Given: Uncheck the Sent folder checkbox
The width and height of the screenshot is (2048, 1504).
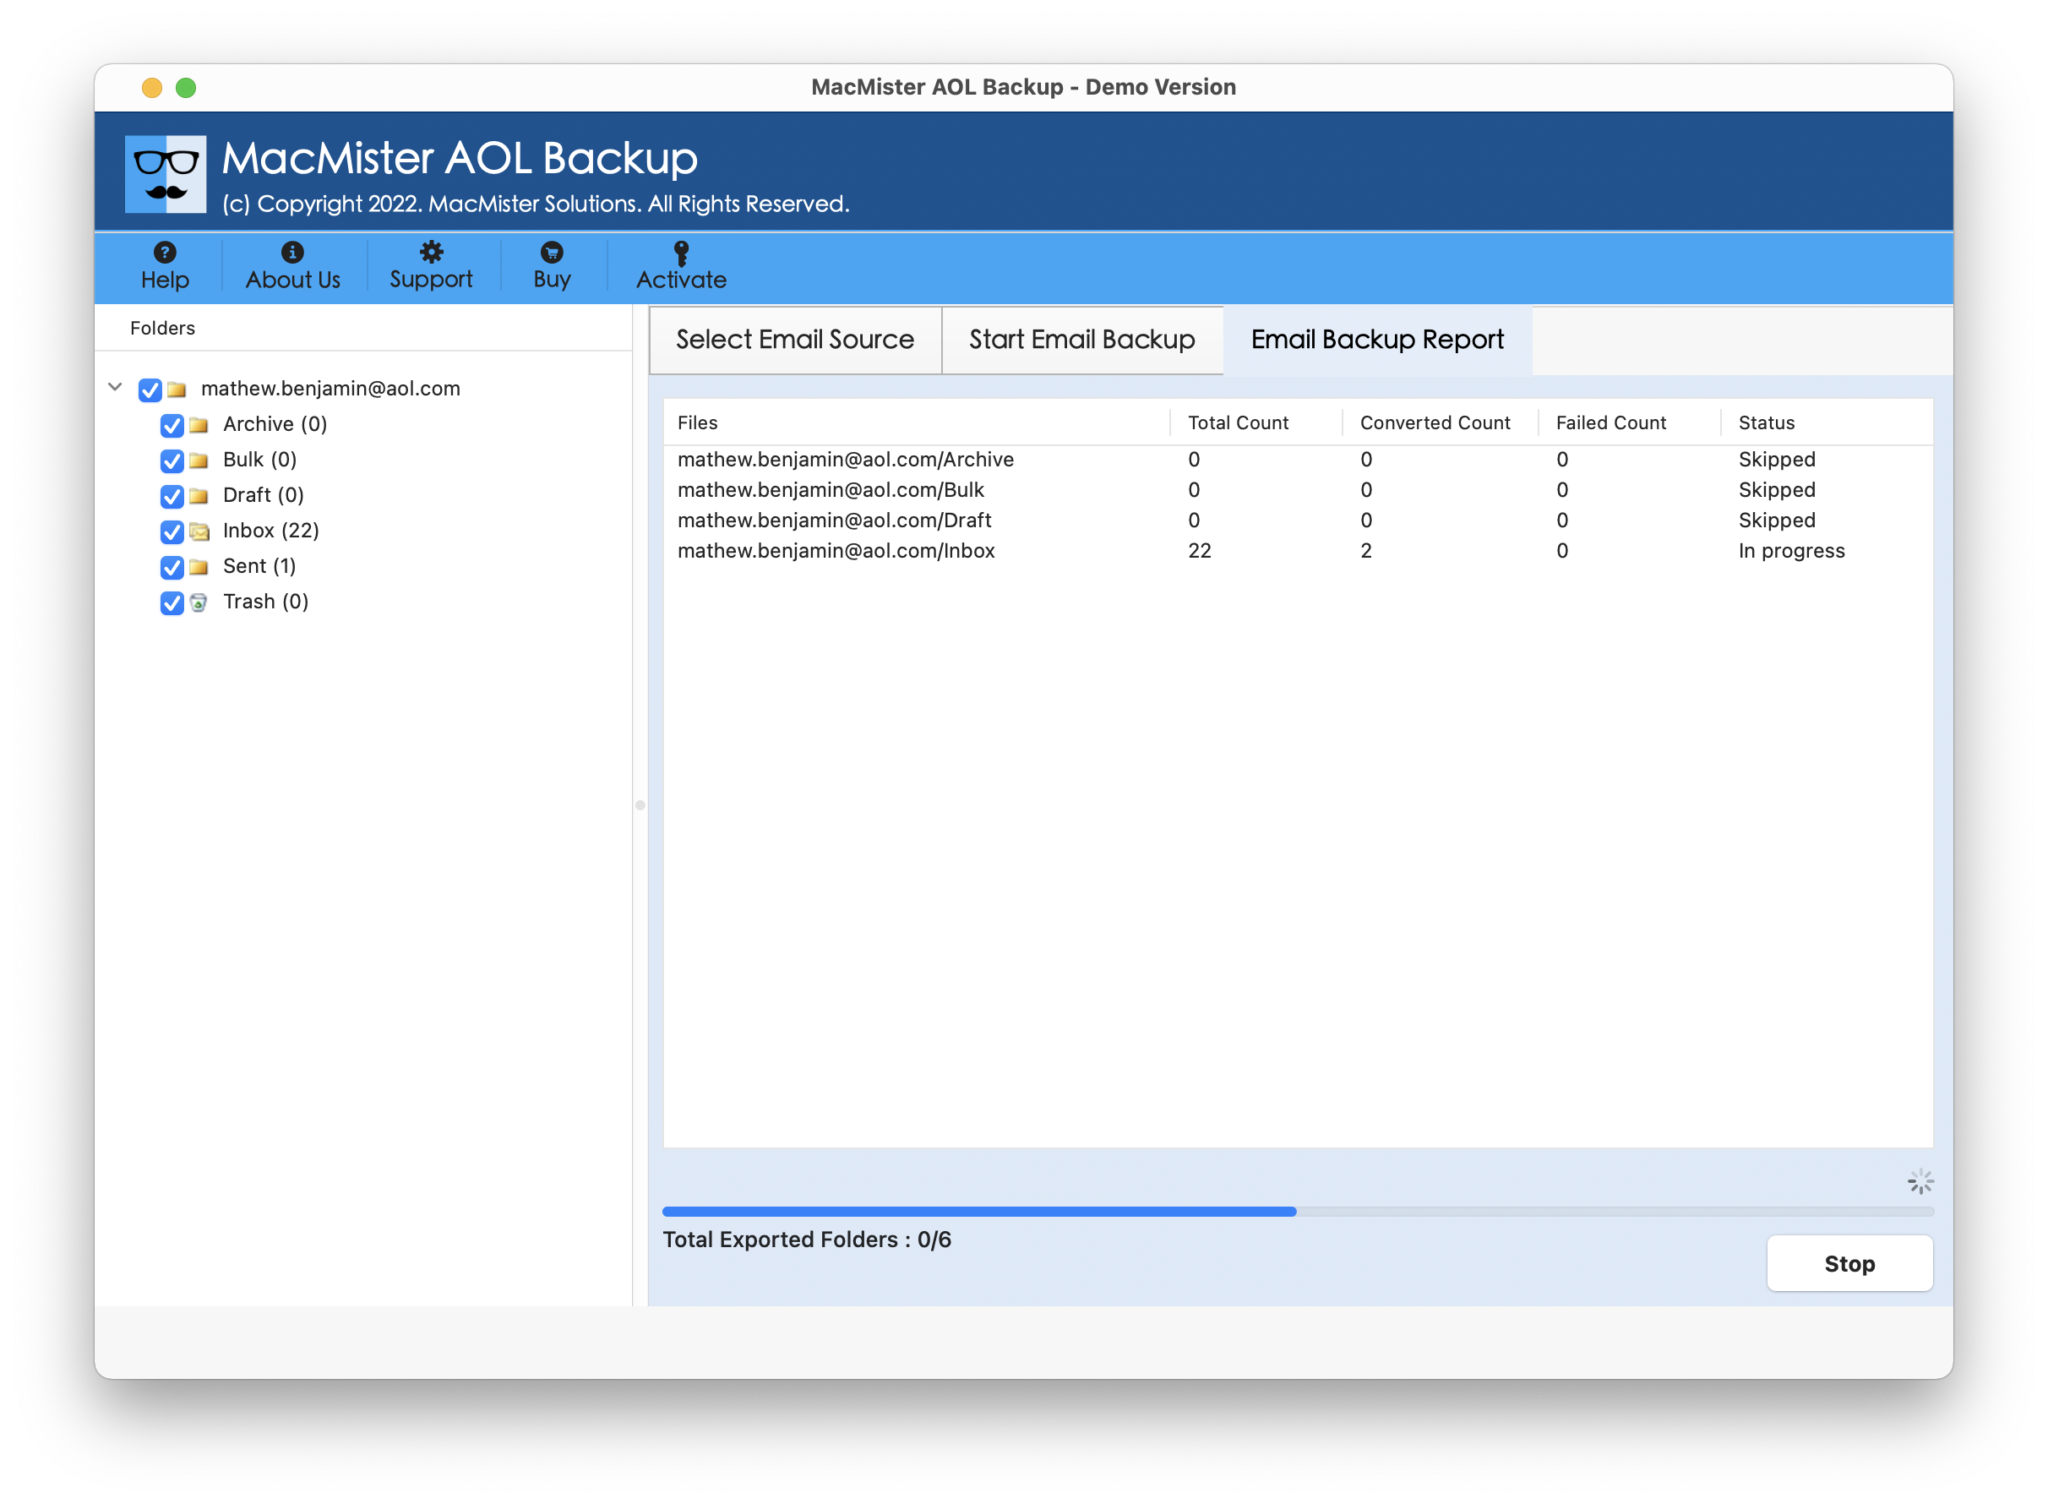Looking at the screenshot, I should (171, 567).
